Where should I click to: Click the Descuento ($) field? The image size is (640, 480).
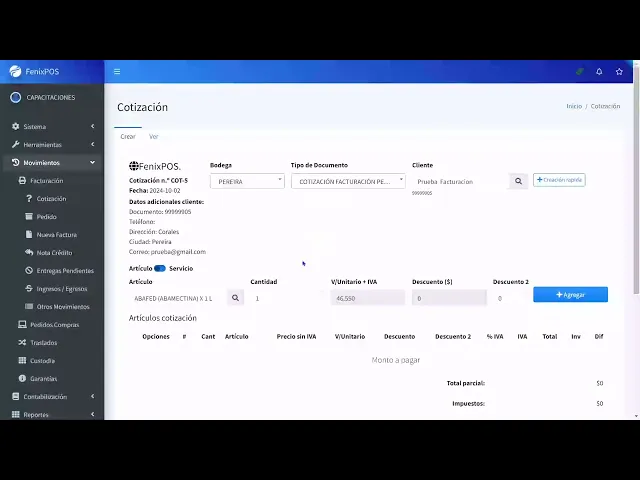(449, 298)
